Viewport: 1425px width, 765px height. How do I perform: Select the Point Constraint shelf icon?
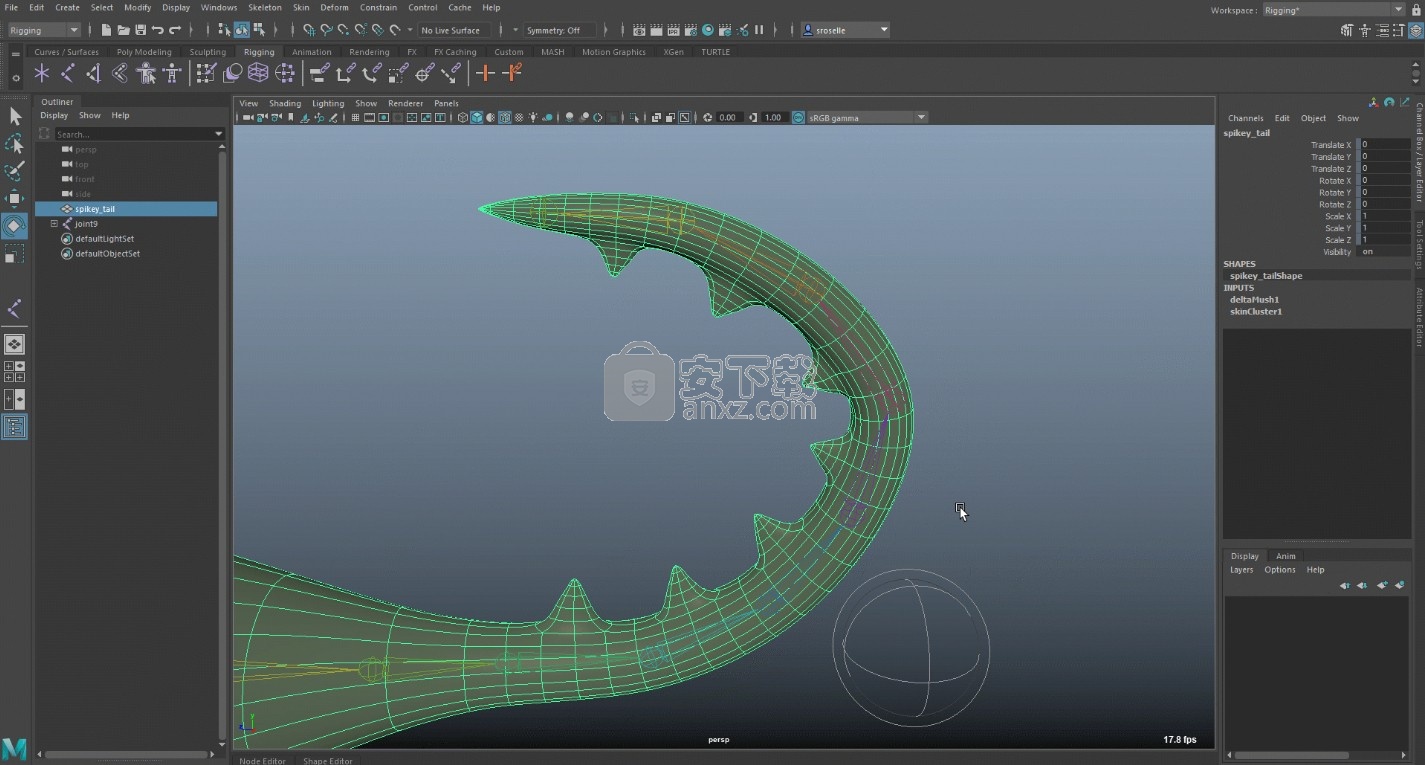(x=345, y=72)
